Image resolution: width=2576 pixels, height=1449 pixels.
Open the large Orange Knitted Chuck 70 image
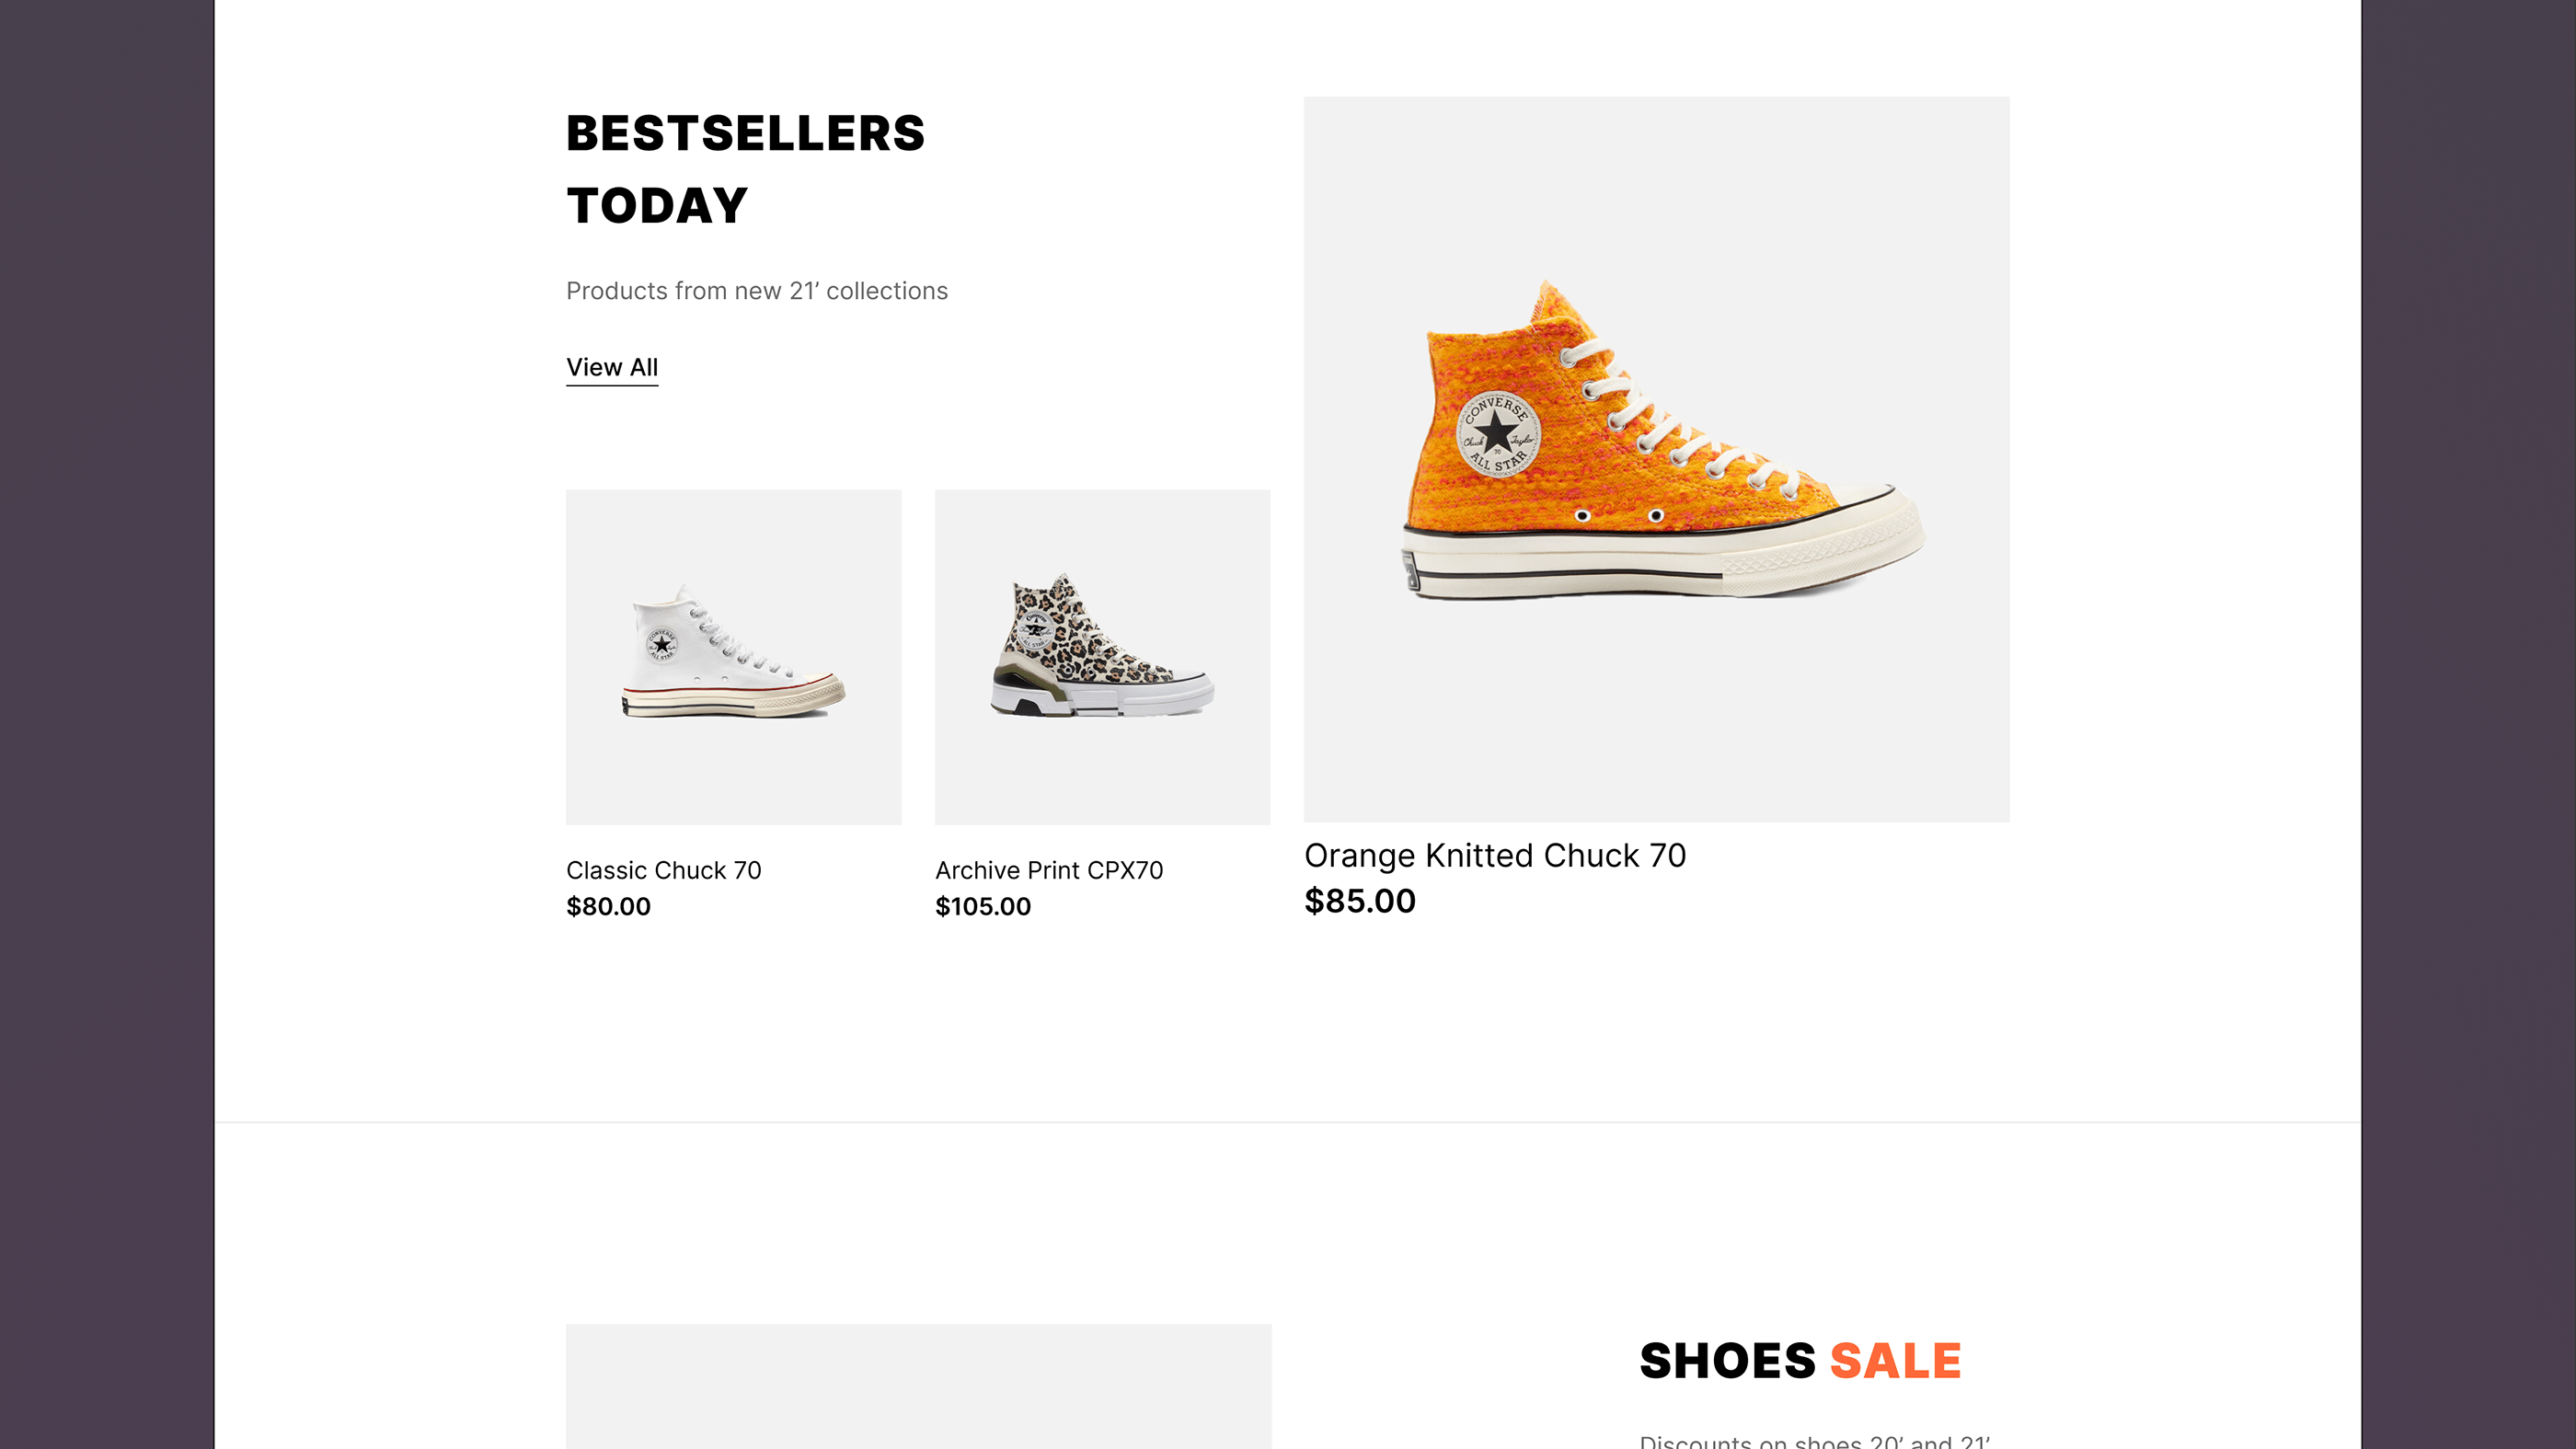coord(1656,459)
